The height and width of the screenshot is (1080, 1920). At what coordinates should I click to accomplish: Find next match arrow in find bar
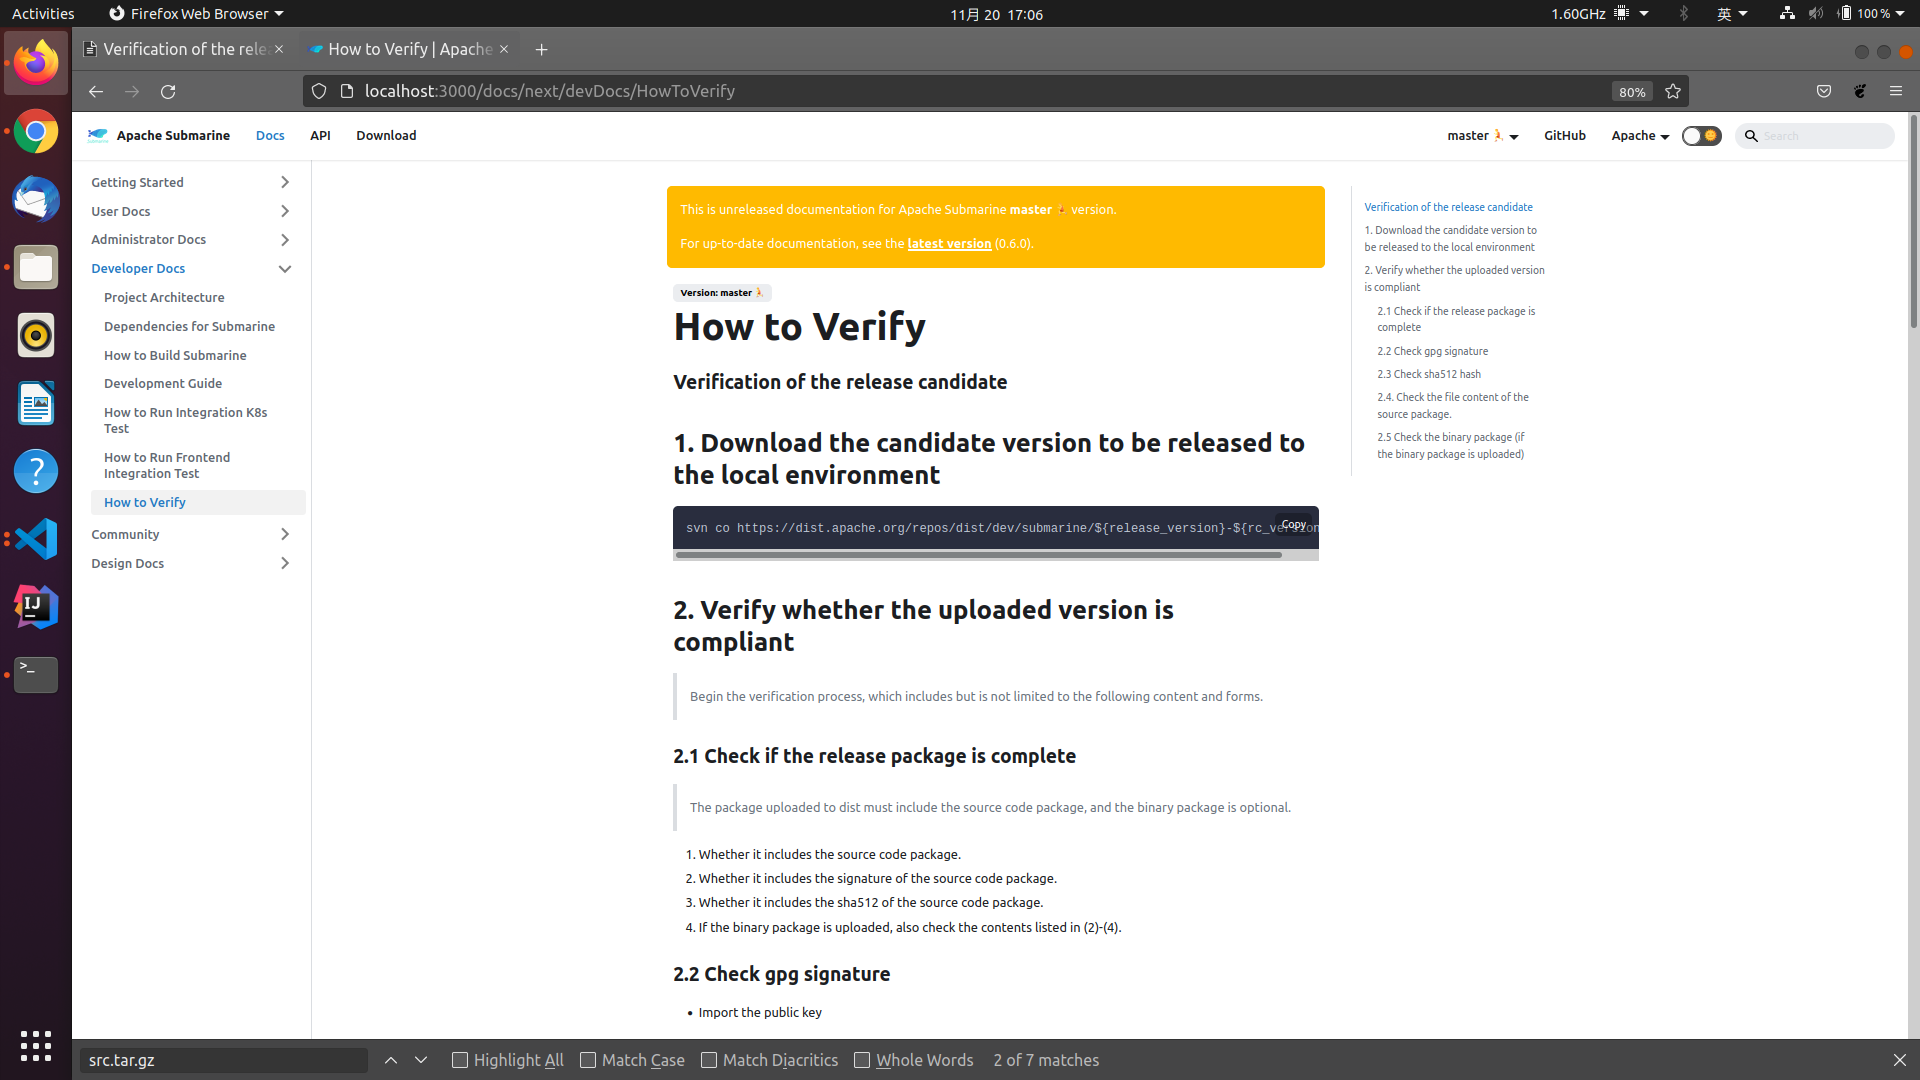tap(421, 1060)
